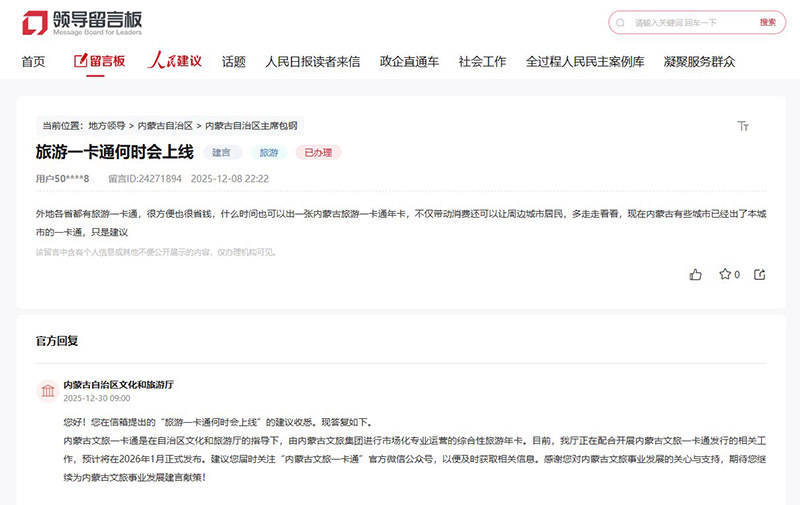Go to 人民建议 section
800x505 pixels.
tap(175, 61)
